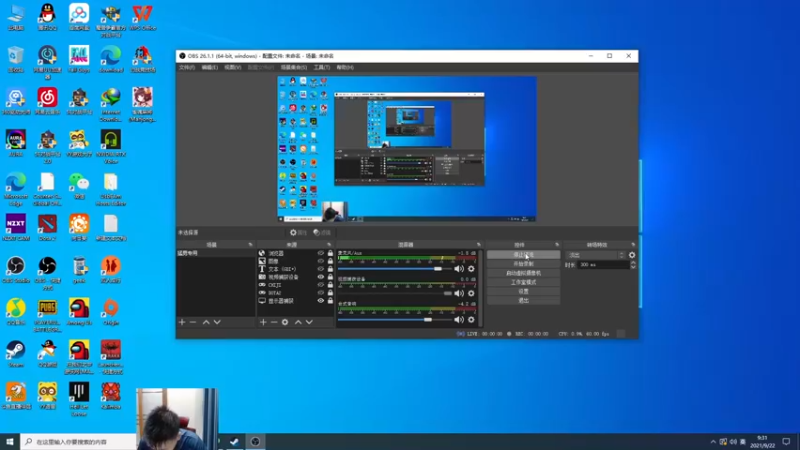Open the Steam shortcut on the desktop

16,354
